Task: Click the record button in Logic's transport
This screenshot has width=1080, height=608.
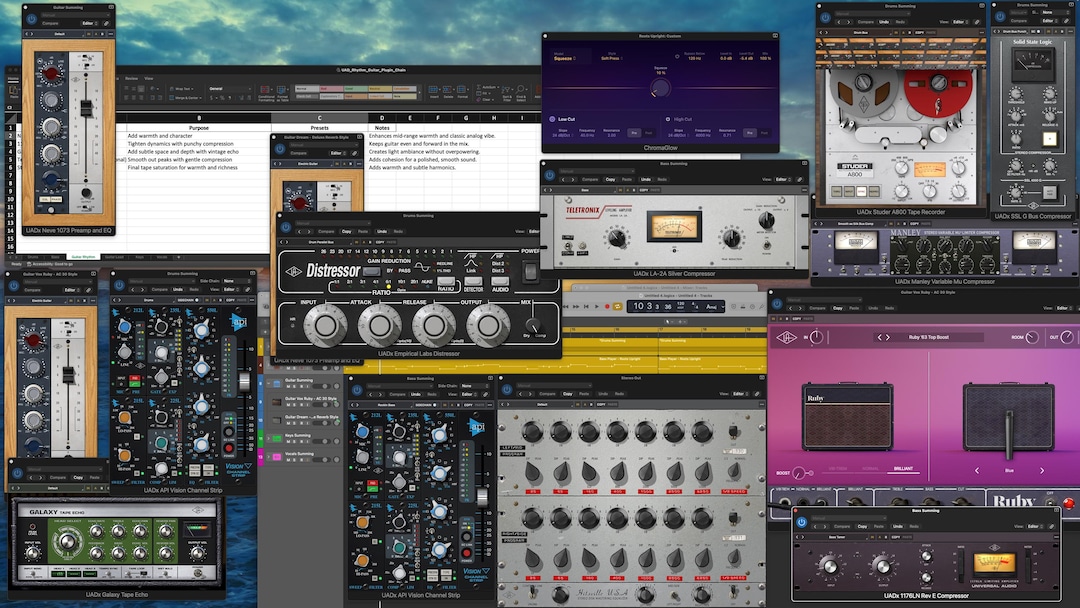Action: pyautogui.click(x=607, y=306)
